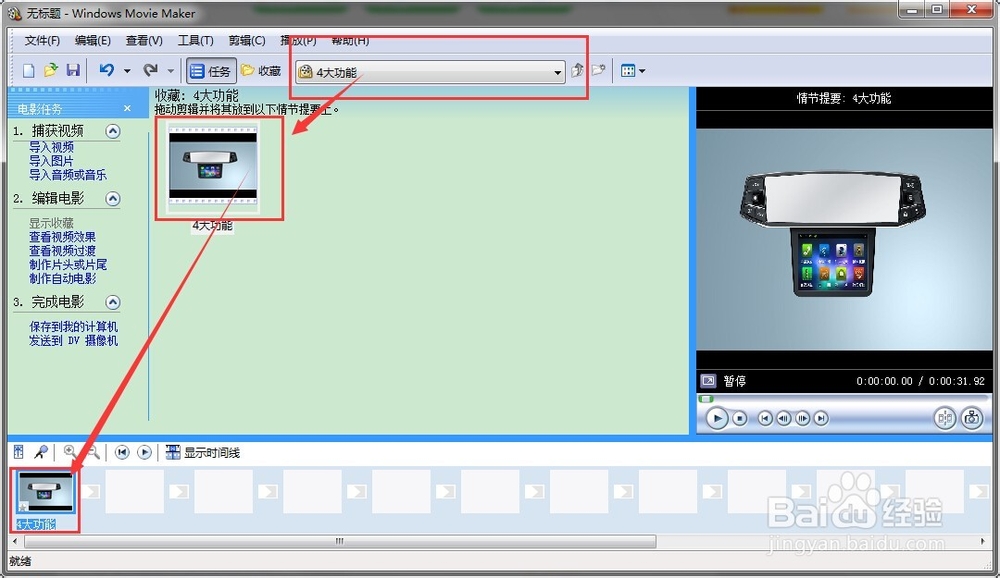Open the redo history dropdown arrow

170,71
